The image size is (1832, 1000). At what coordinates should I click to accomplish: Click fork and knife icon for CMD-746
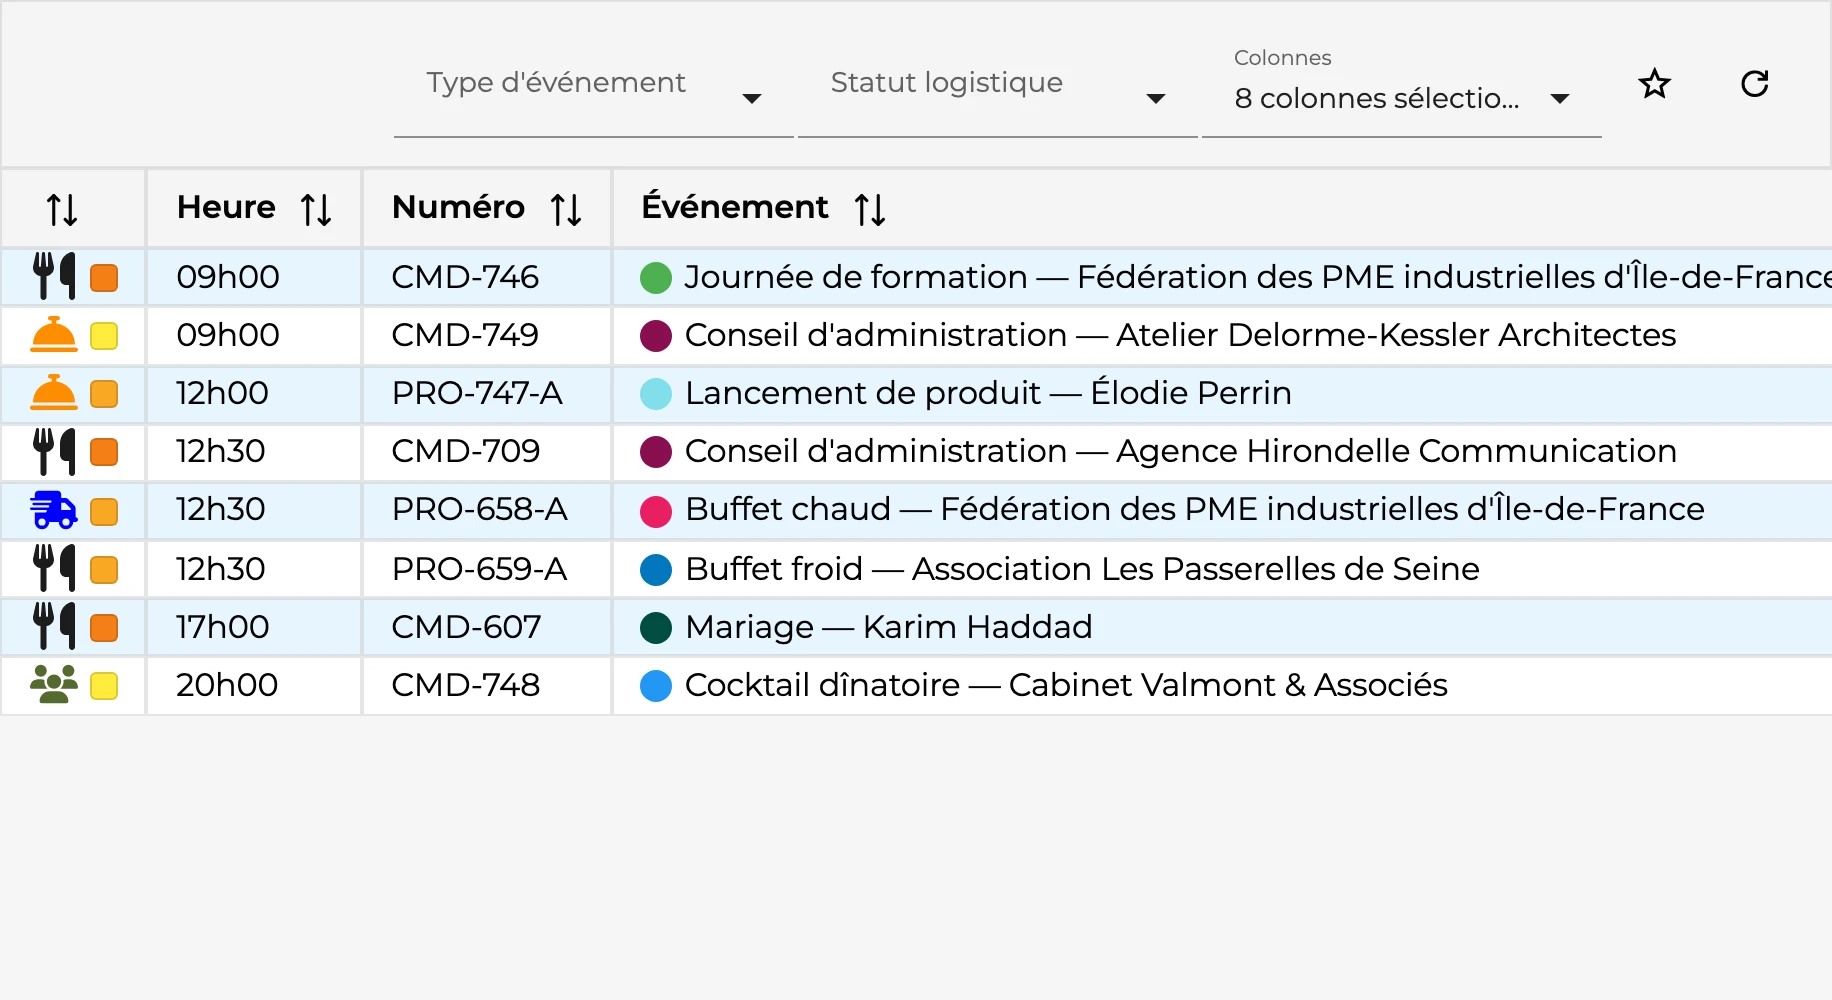pyautogui.click(x=54, y=276)
